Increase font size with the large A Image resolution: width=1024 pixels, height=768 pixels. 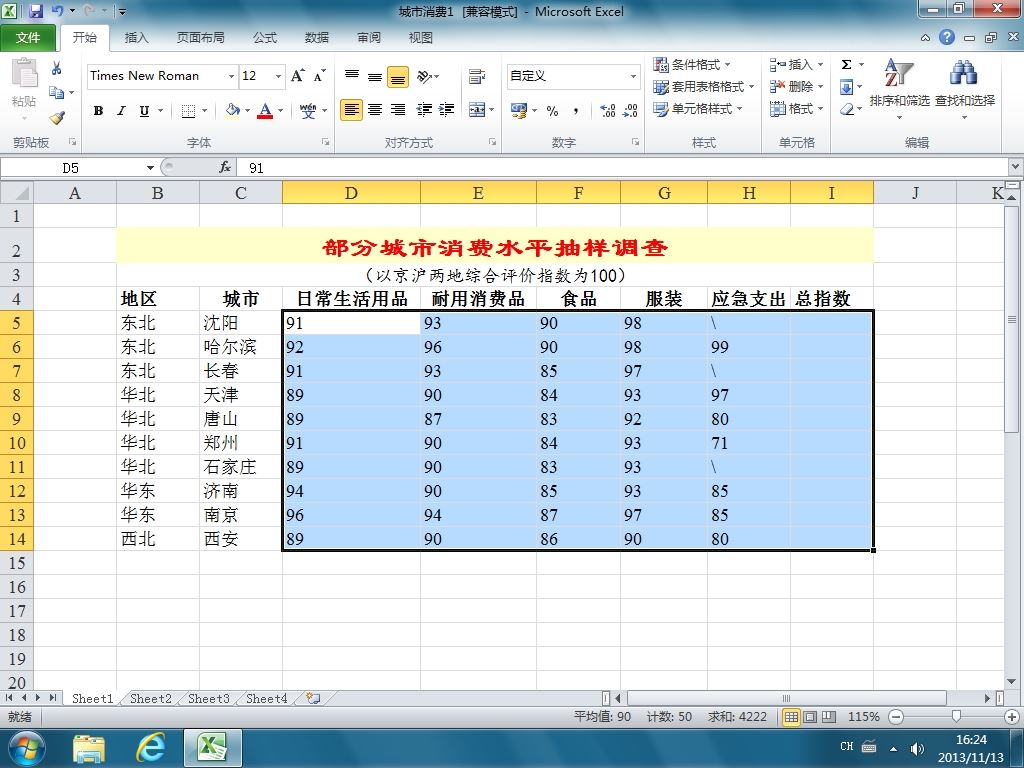(x=298, y=76)
